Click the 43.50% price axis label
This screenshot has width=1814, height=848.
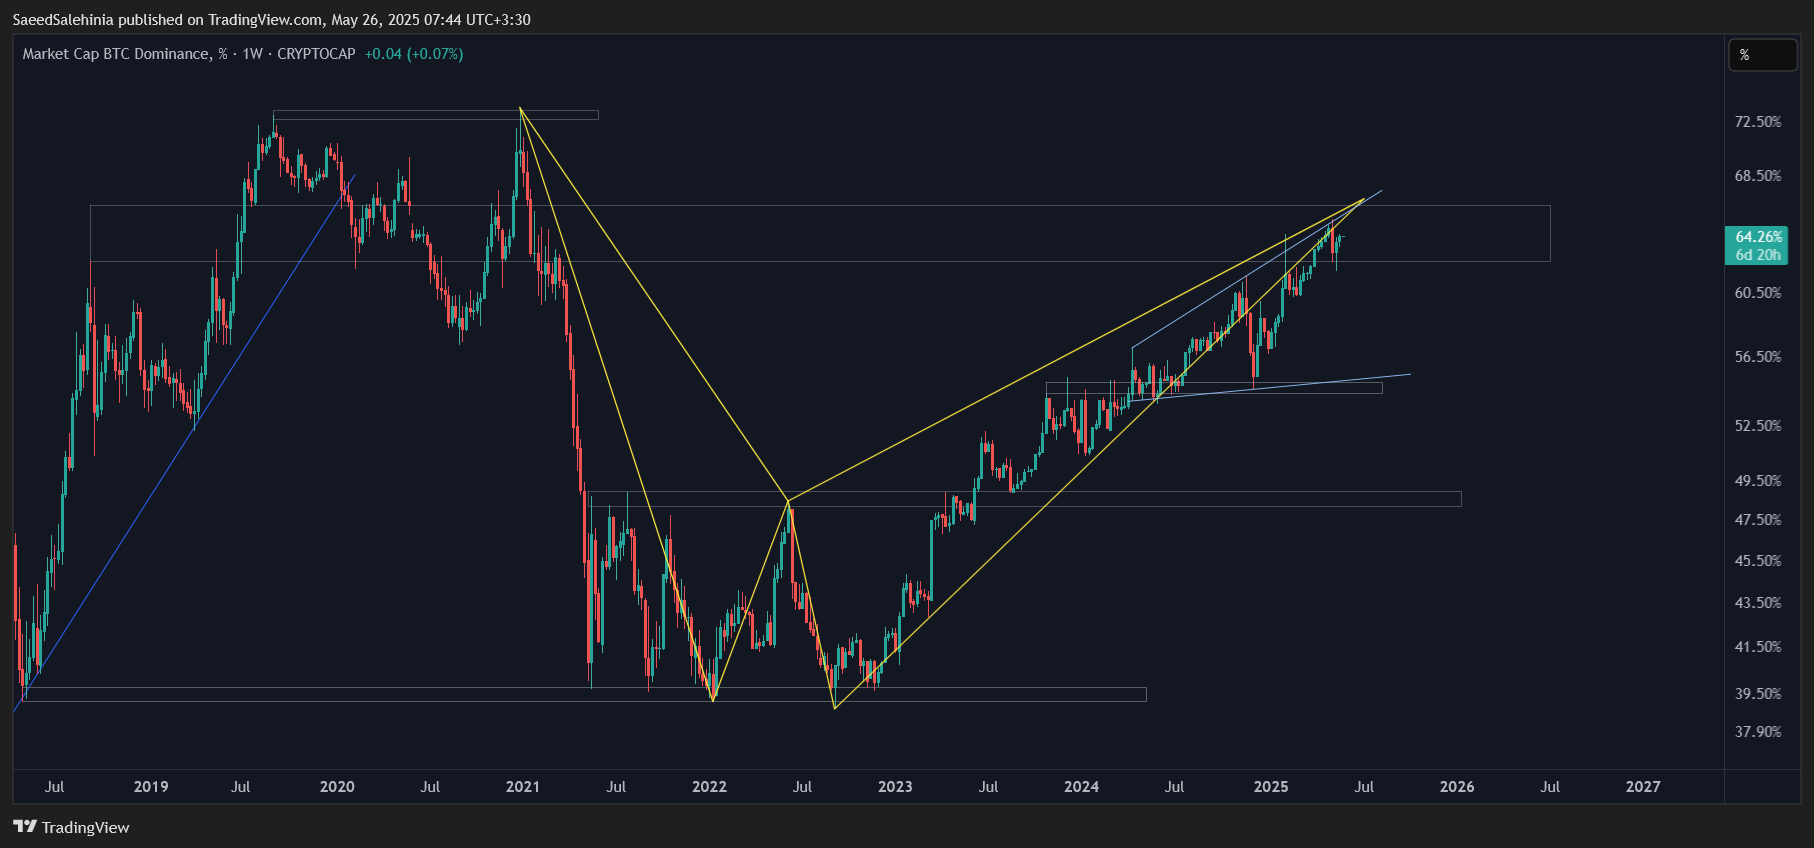click(x=1758, y=603)
